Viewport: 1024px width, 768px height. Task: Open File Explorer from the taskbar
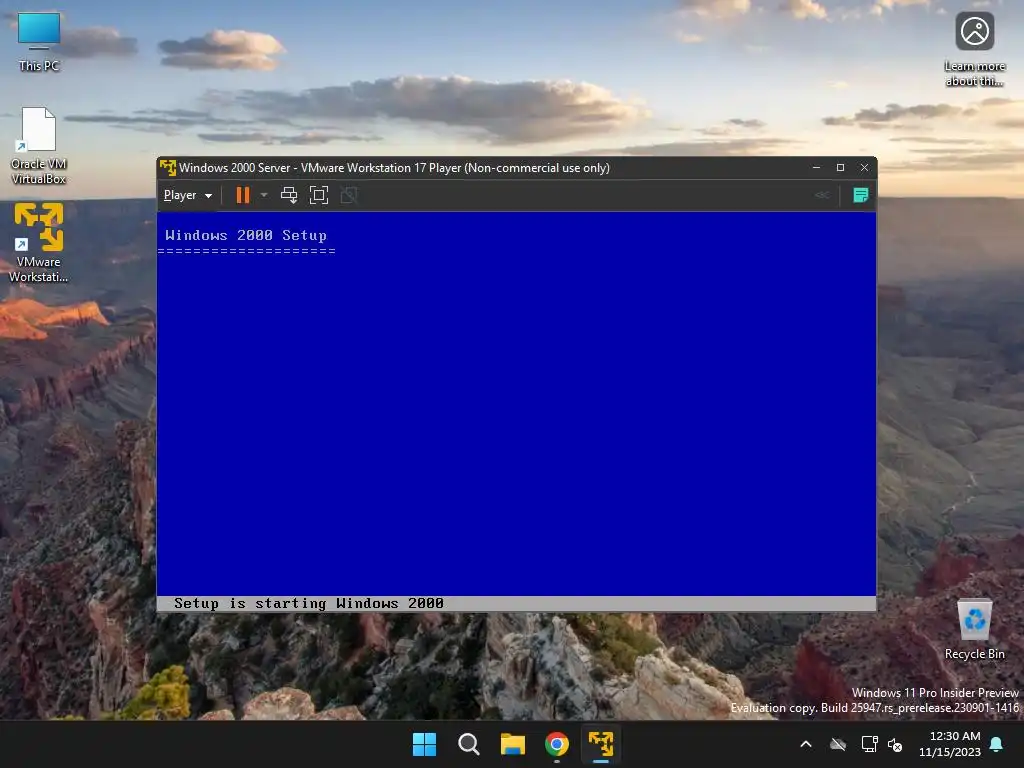[513, 744]
